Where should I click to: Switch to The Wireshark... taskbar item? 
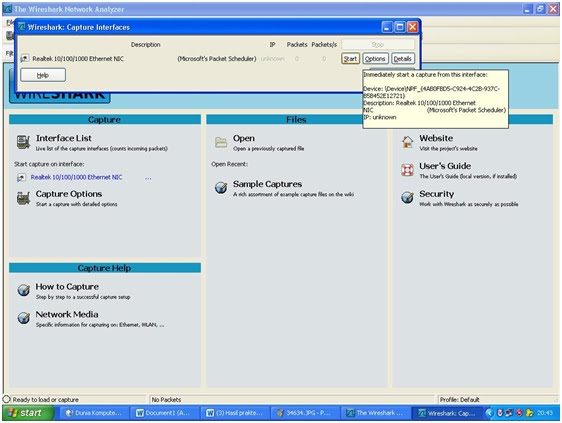[x=375, y=413]
